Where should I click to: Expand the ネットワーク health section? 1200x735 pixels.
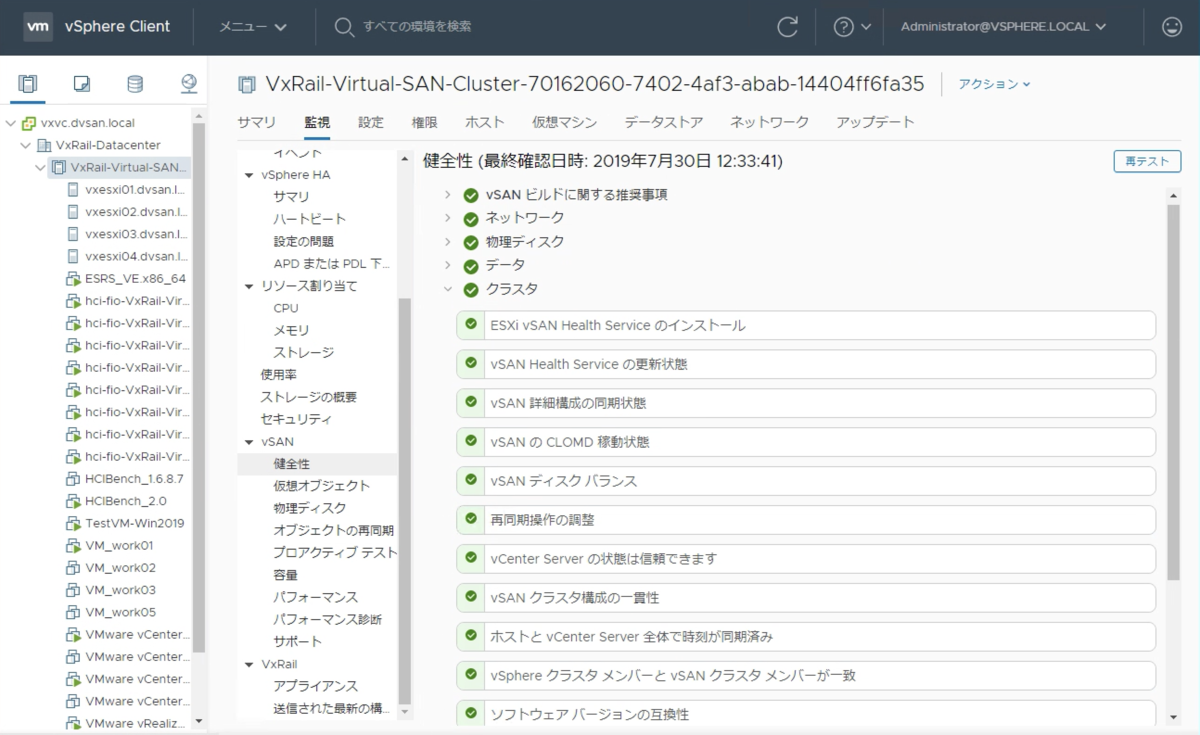pyautogui.click(x=448, y=218)
